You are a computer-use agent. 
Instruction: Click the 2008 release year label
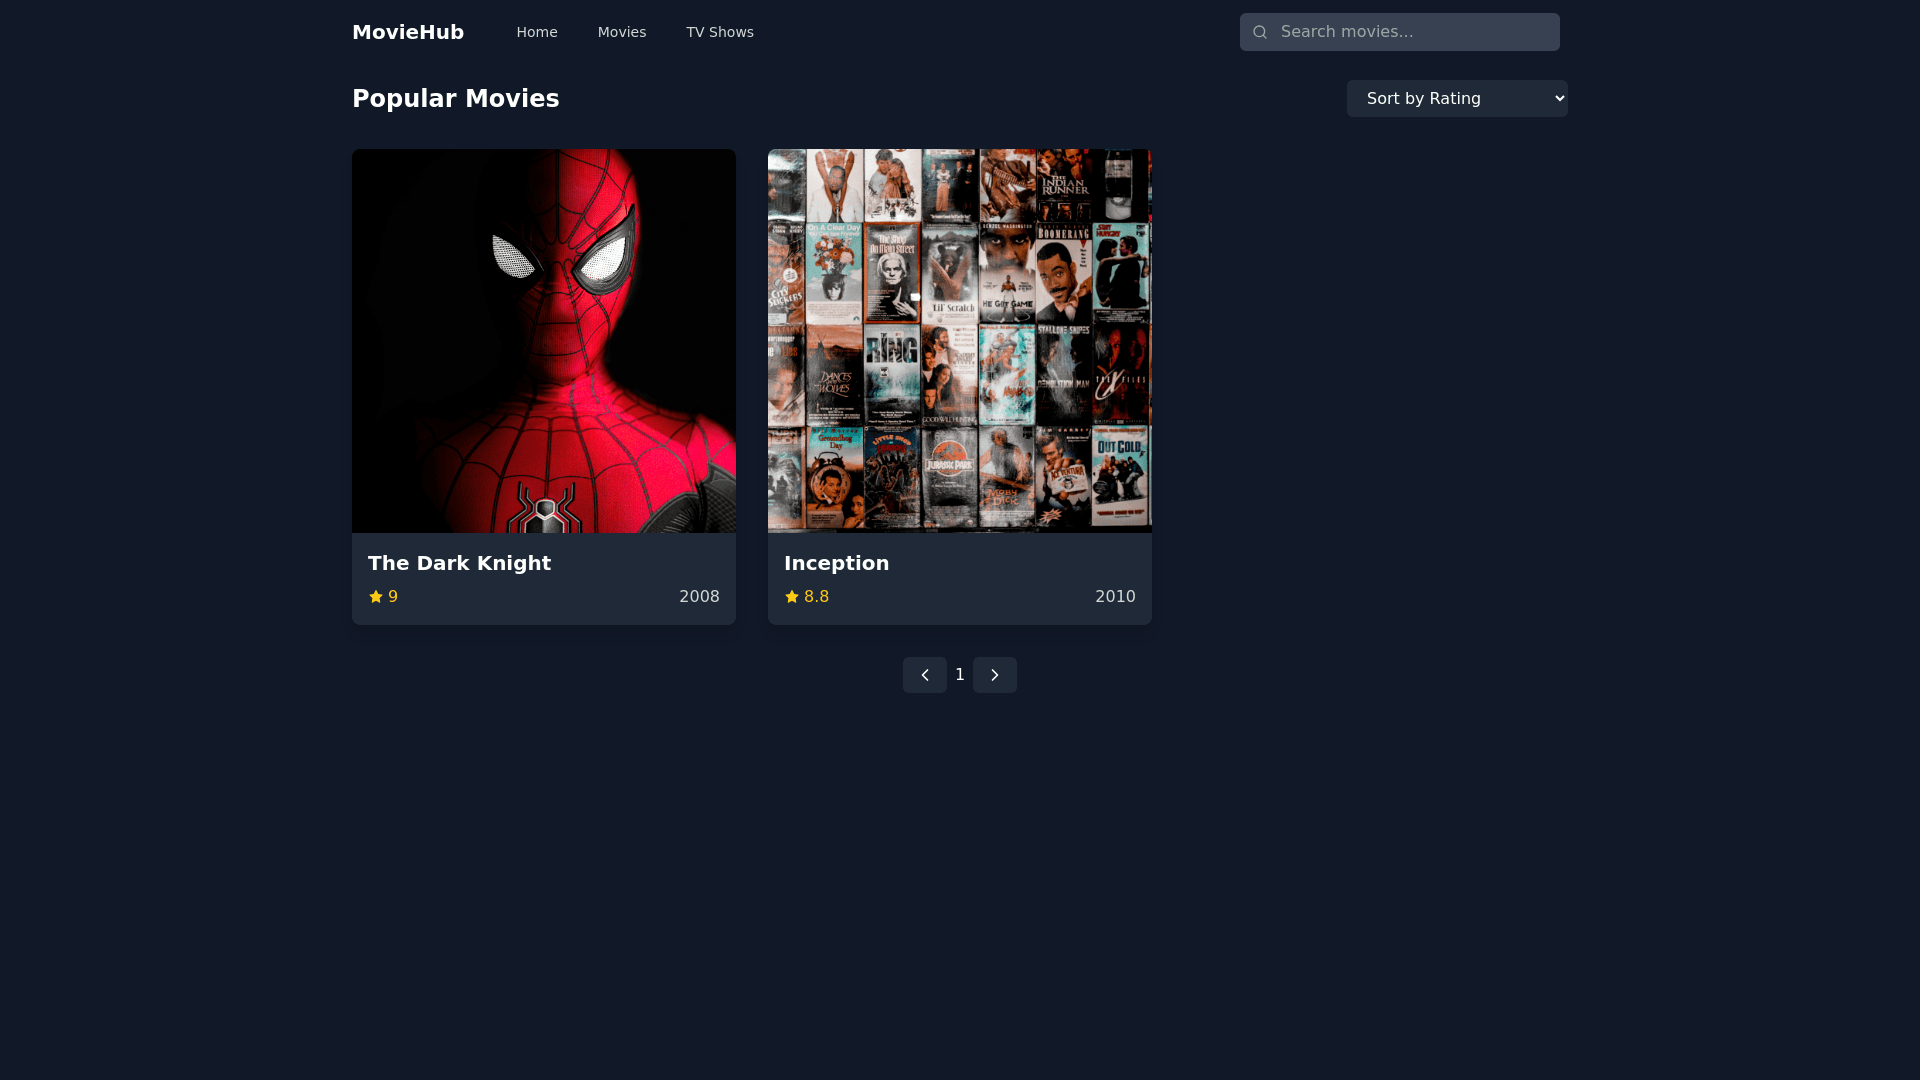pyautogui.click(x=699, y=597)
